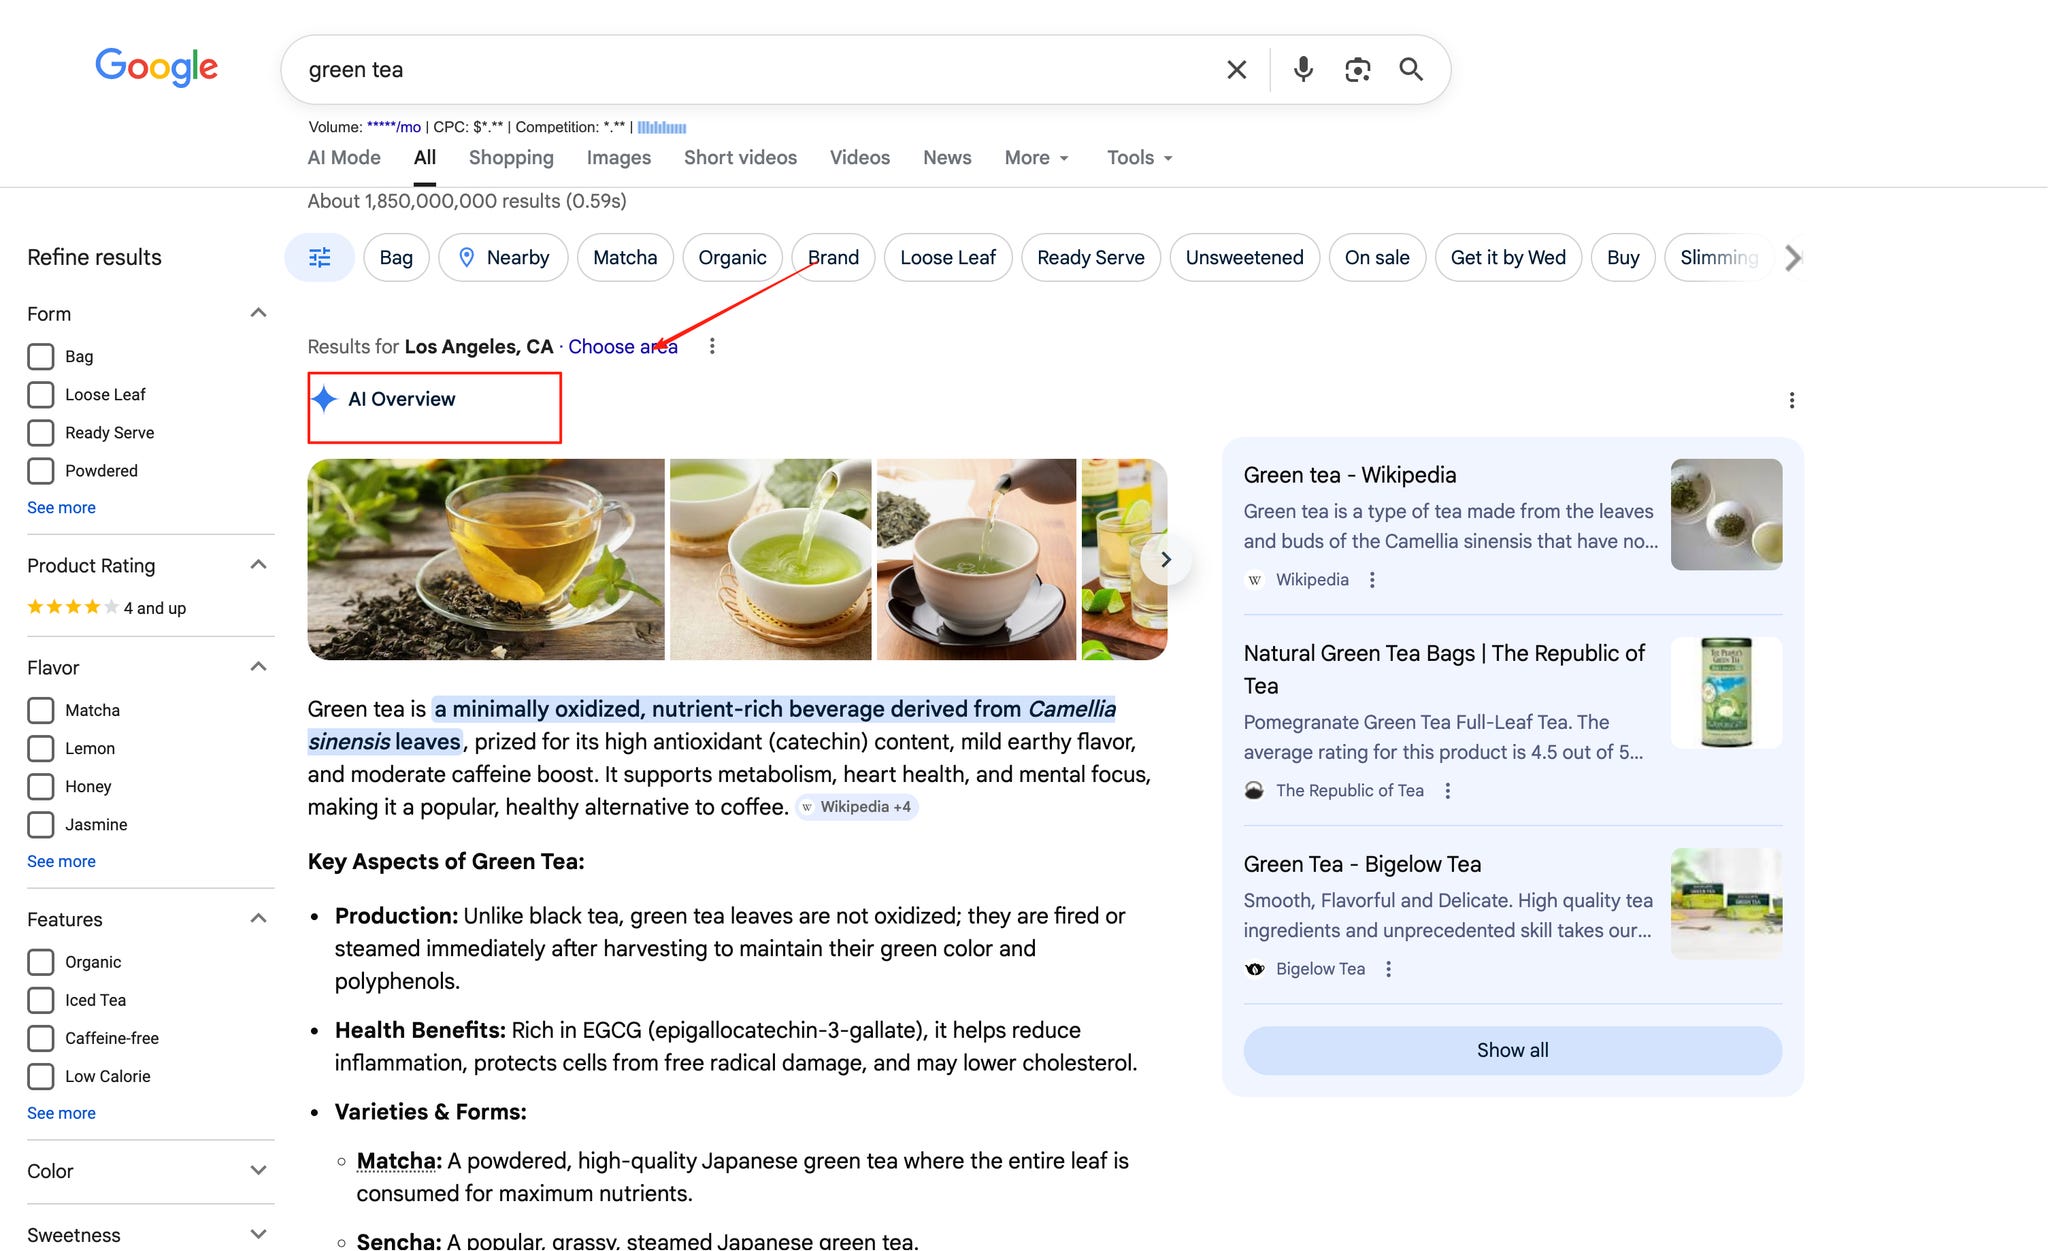2048x1251 pixels.
Task: Open the filter sliders chip icon
Action: point(320,258)
